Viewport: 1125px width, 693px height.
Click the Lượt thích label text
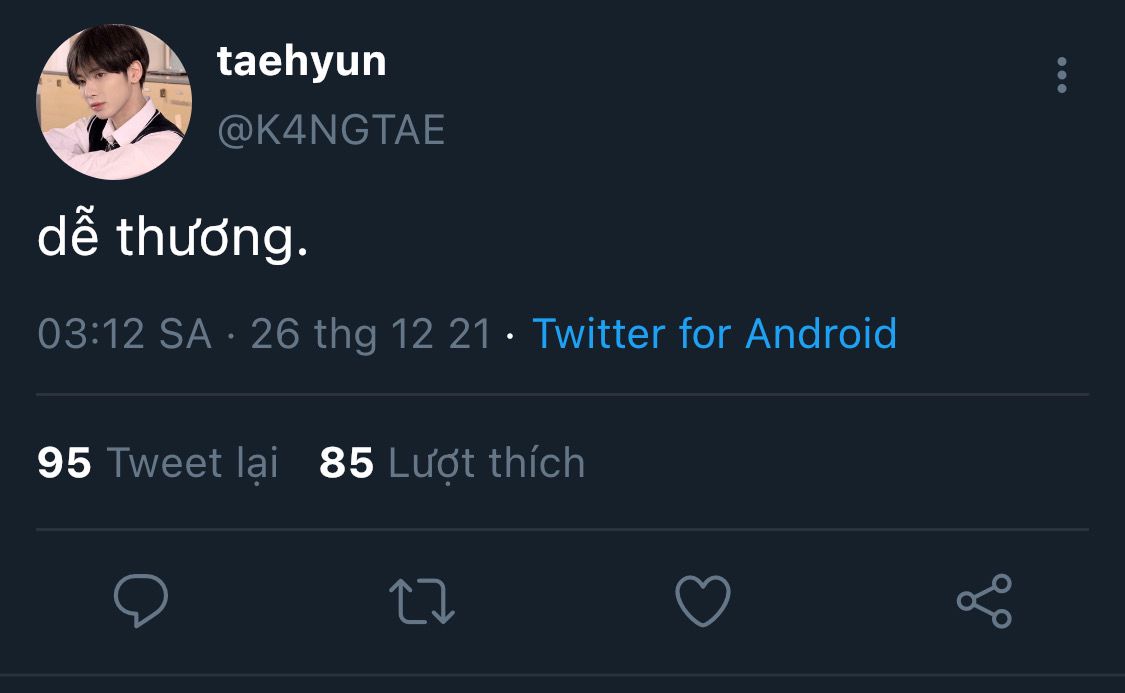click(486, 463)
